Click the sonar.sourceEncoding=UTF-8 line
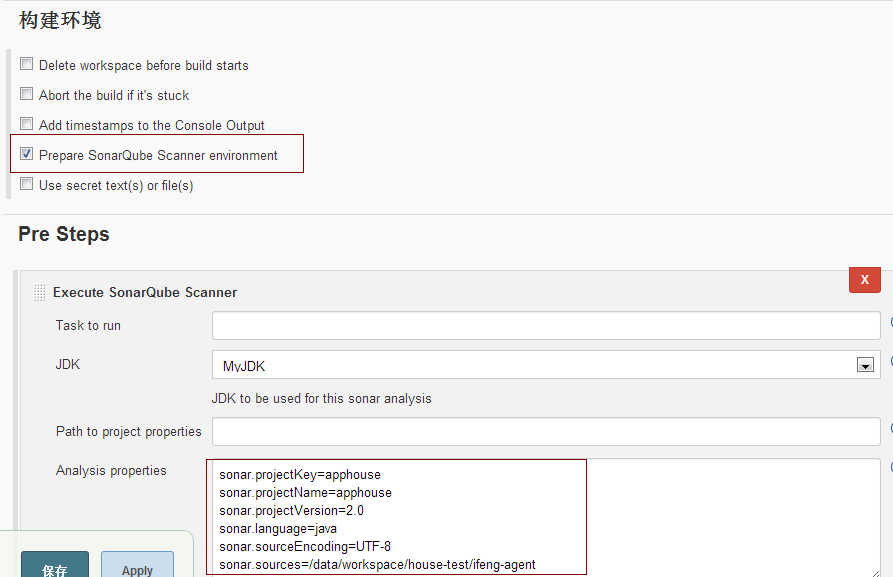 pos(305,547)
